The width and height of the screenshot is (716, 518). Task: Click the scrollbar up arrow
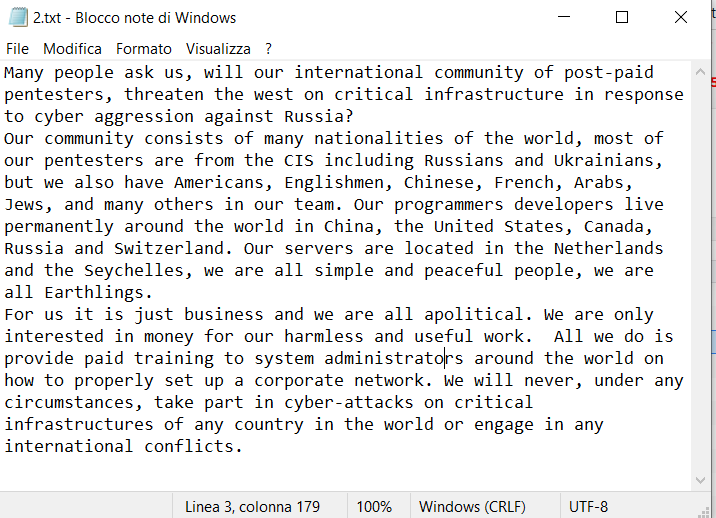(703, 72)
